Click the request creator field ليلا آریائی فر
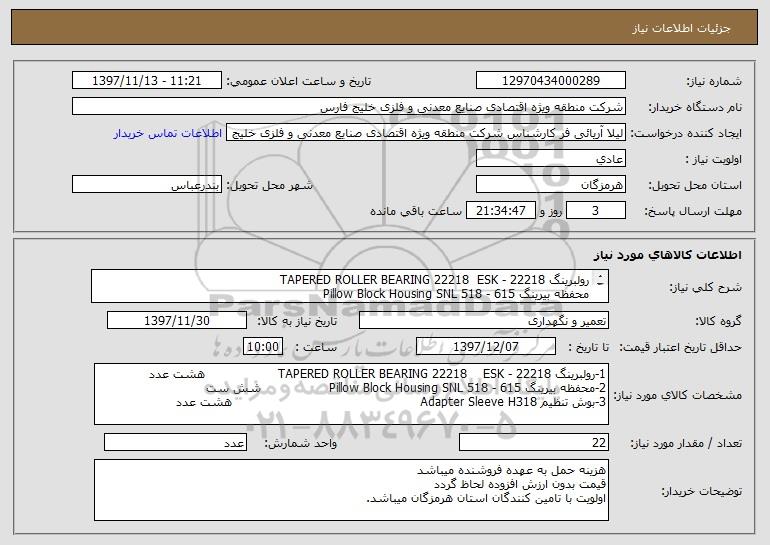Screen dimensions: 770x545 (x=426, y=133)
